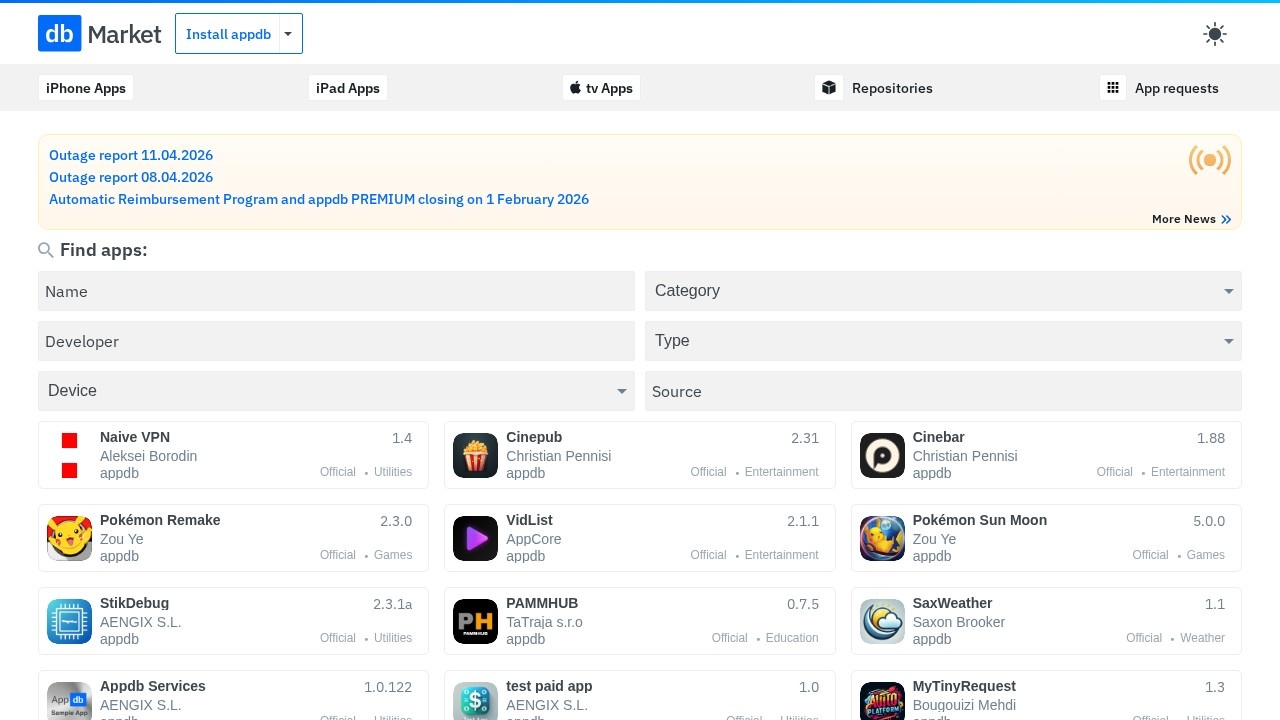Viewport: 1280px width, 720px height.
Task: Focus the Developer search field
Action: coord(336,341)
